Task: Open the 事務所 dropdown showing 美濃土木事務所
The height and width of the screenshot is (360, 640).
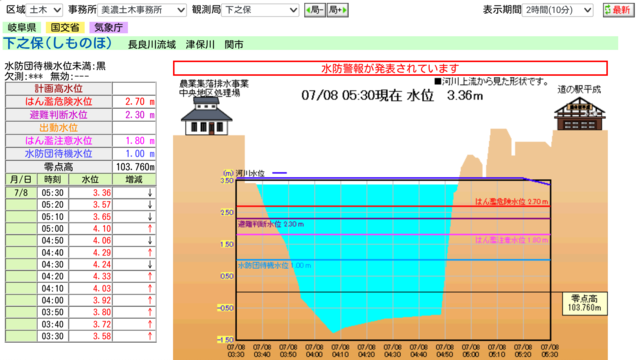Action: pyautogui.click(x=142, y=10)
